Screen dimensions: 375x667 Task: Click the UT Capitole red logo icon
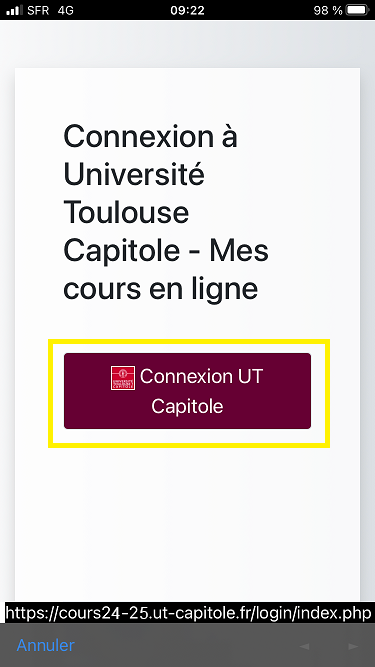pyautogui.click(x=123, y=378)
